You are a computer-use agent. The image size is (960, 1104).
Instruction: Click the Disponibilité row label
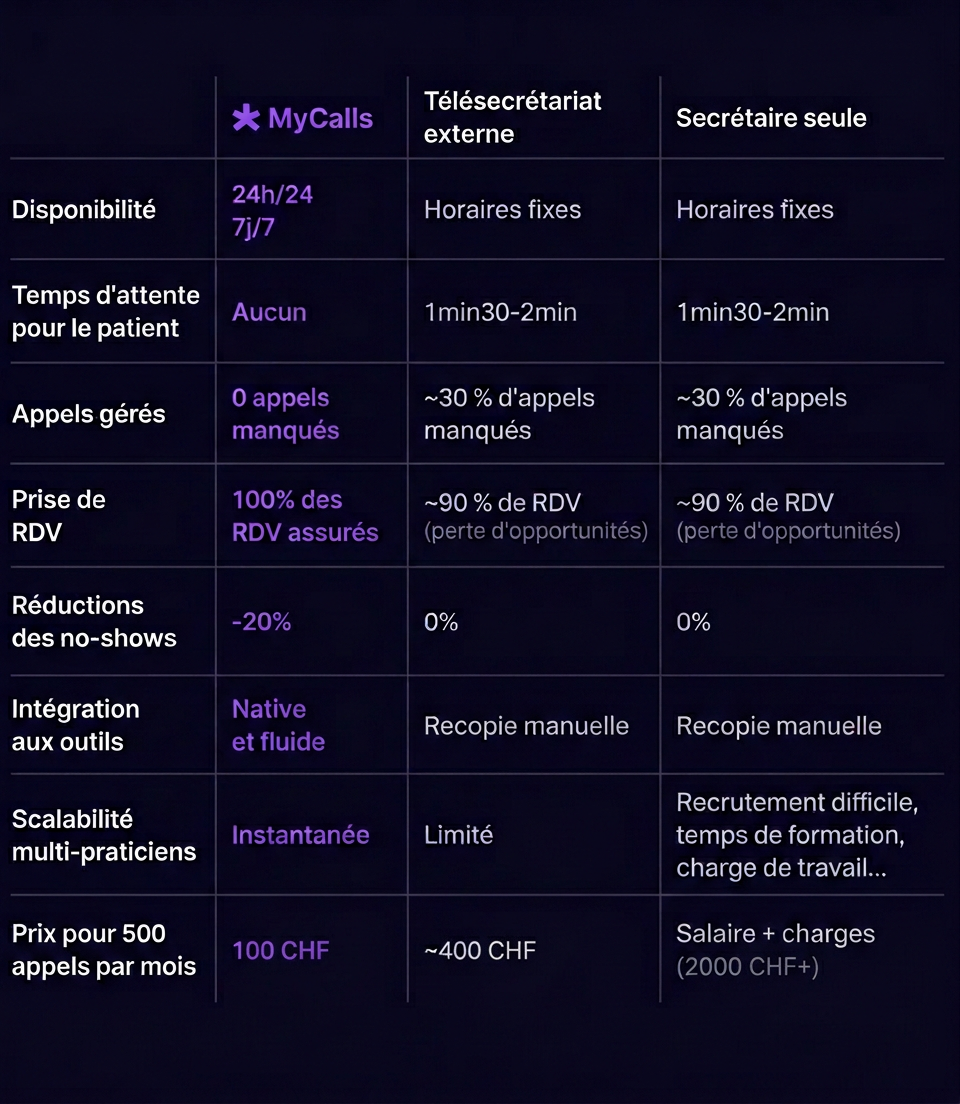pyautogui.click(x=84, y=210)
